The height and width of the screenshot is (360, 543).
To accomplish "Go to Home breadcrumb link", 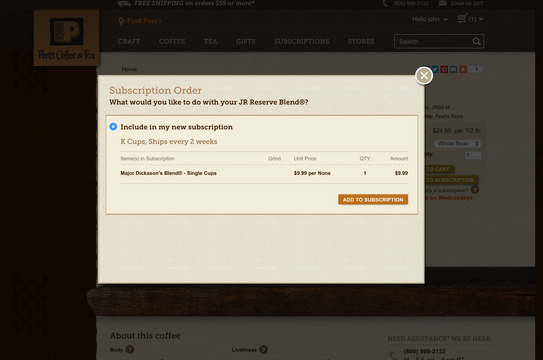I will [129, 69].
